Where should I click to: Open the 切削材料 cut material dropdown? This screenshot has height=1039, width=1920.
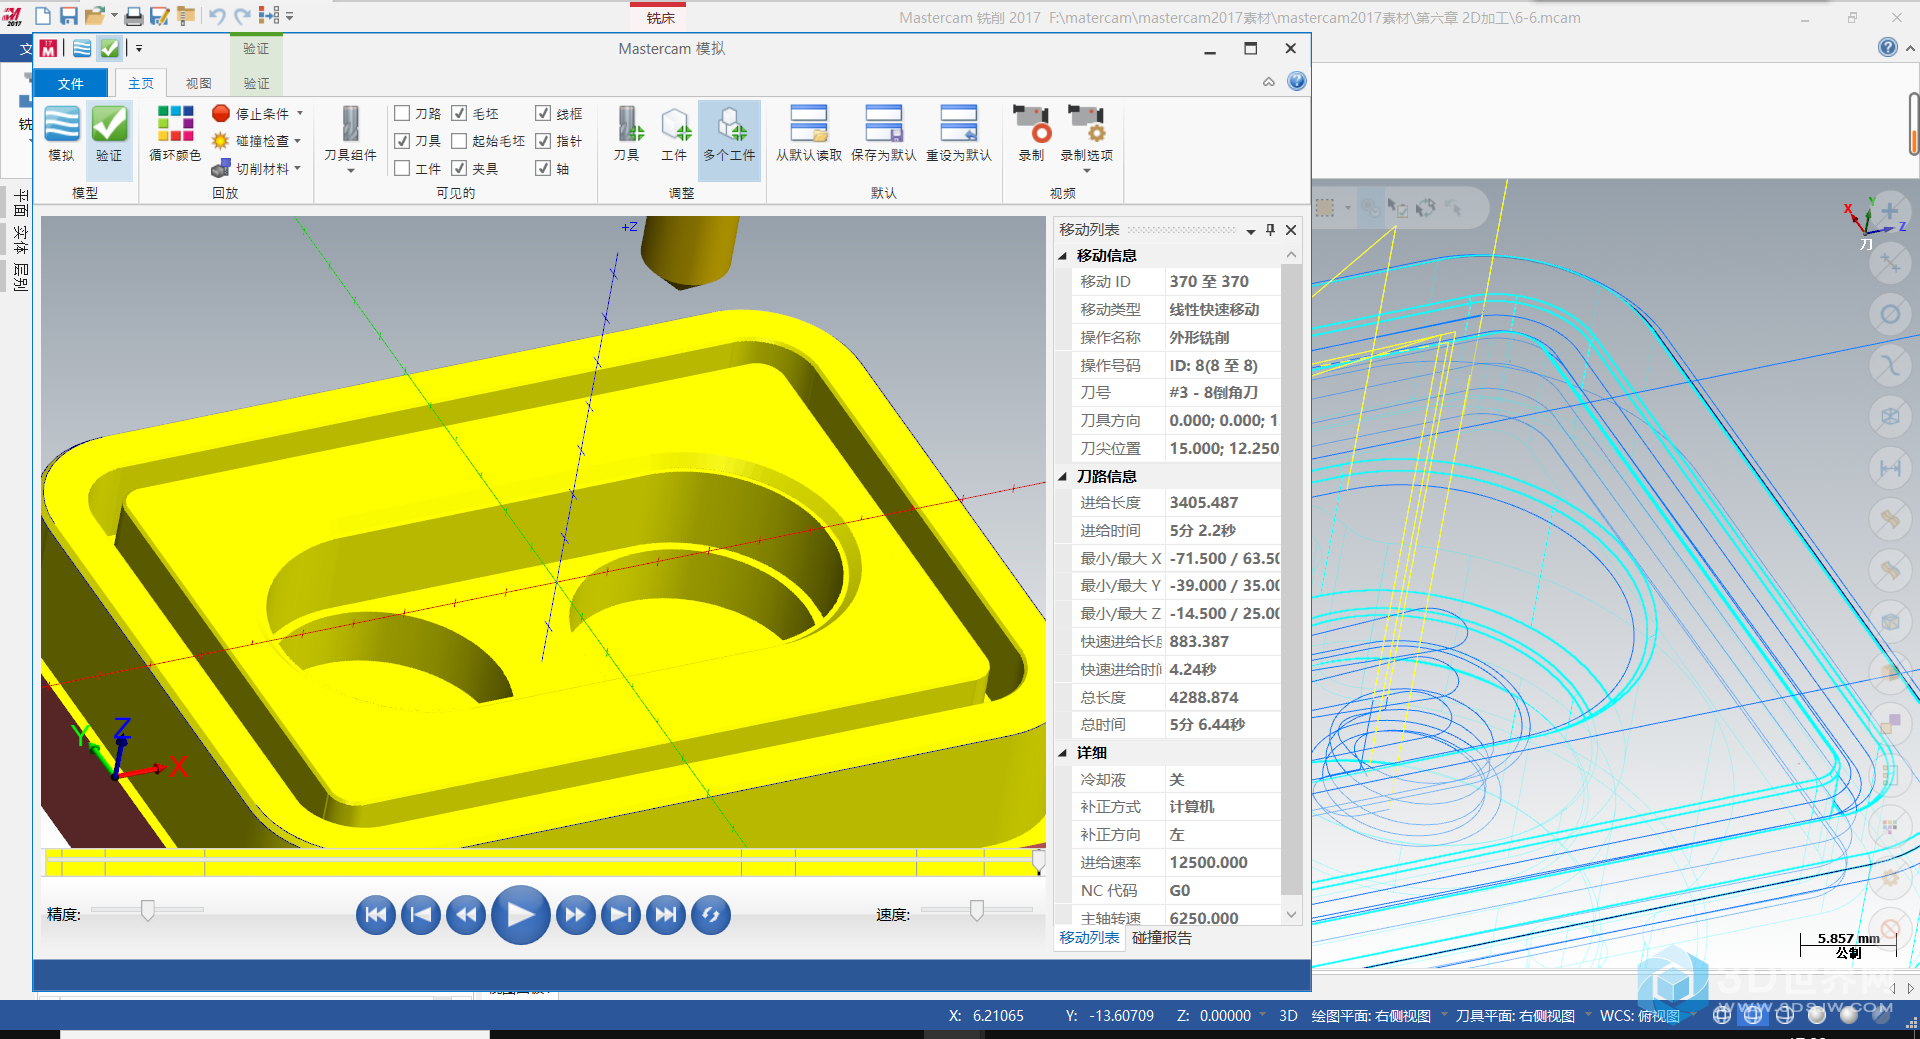258,168
